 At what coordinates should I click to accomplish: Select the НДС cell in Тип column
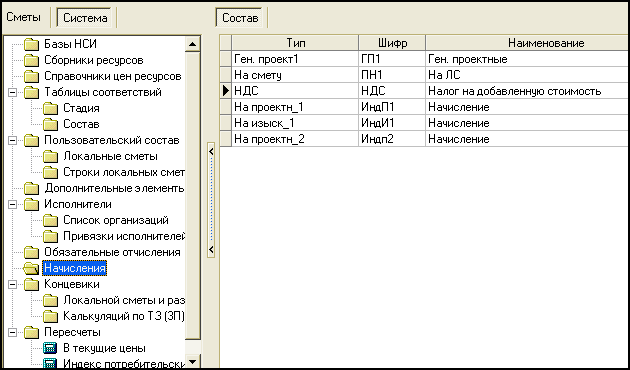click(295, 91)
